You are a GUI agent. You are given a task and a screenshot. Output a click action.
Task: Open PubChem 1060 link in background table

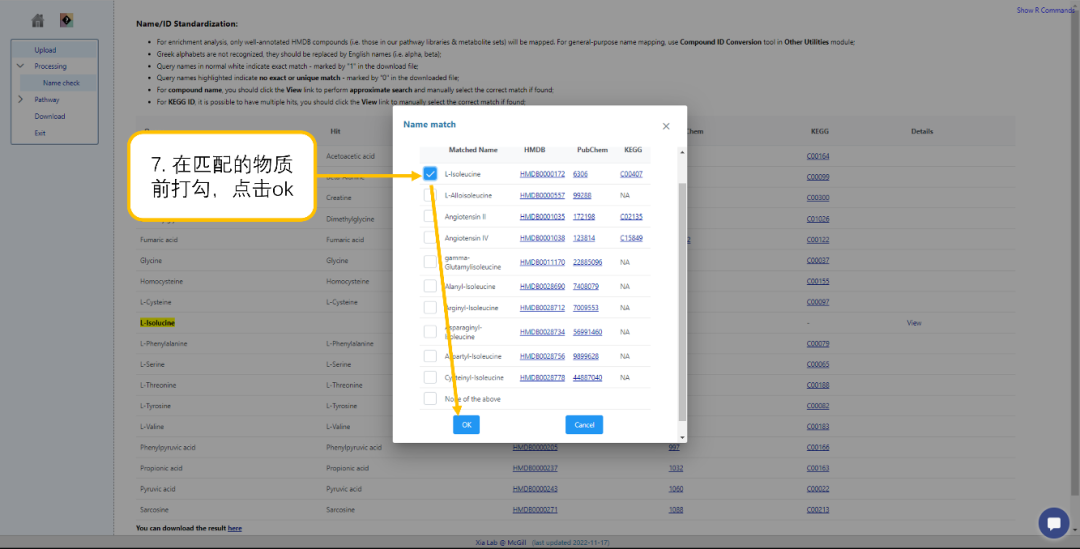click(676, 489)
